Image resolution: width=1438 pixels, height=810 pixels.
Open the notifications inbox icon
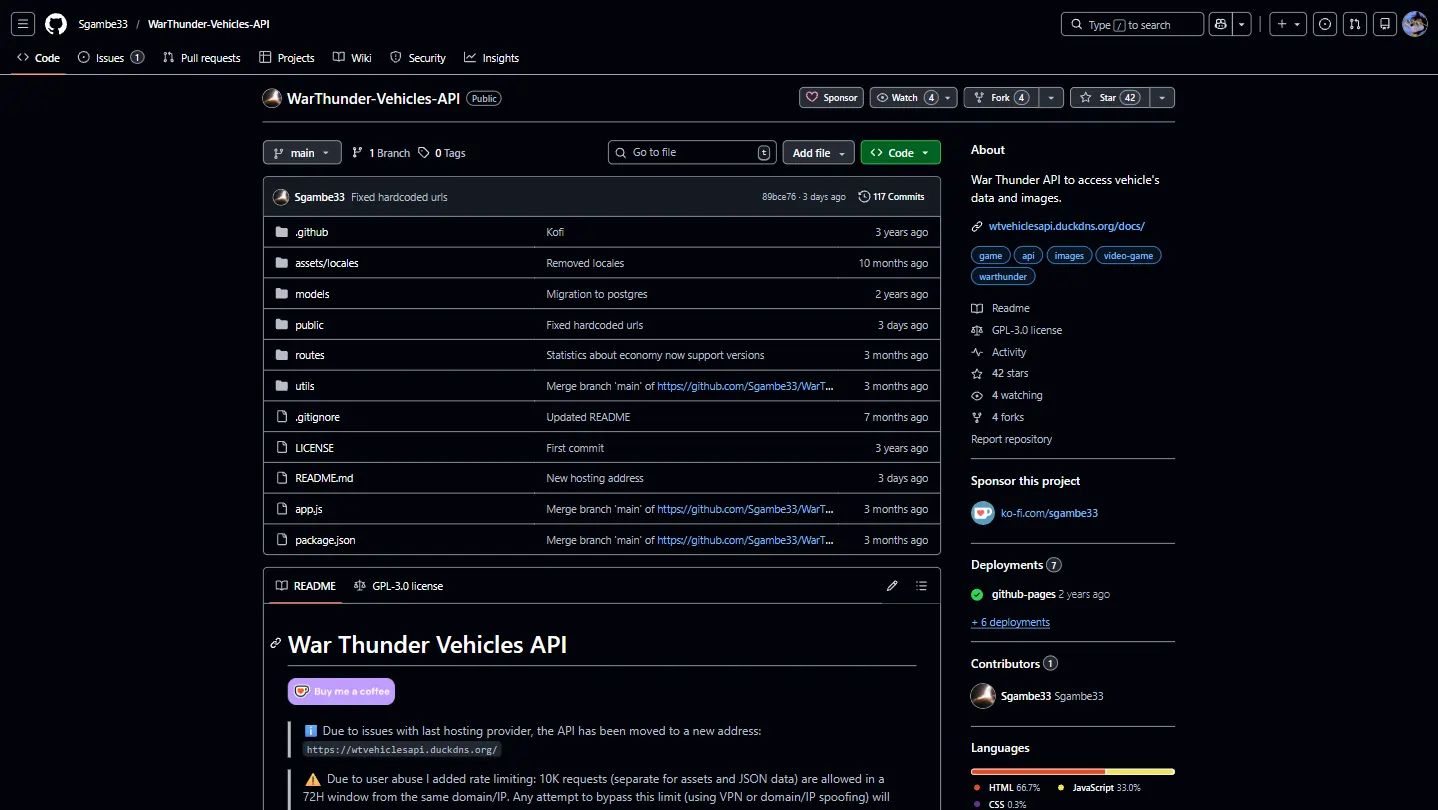1384,24
